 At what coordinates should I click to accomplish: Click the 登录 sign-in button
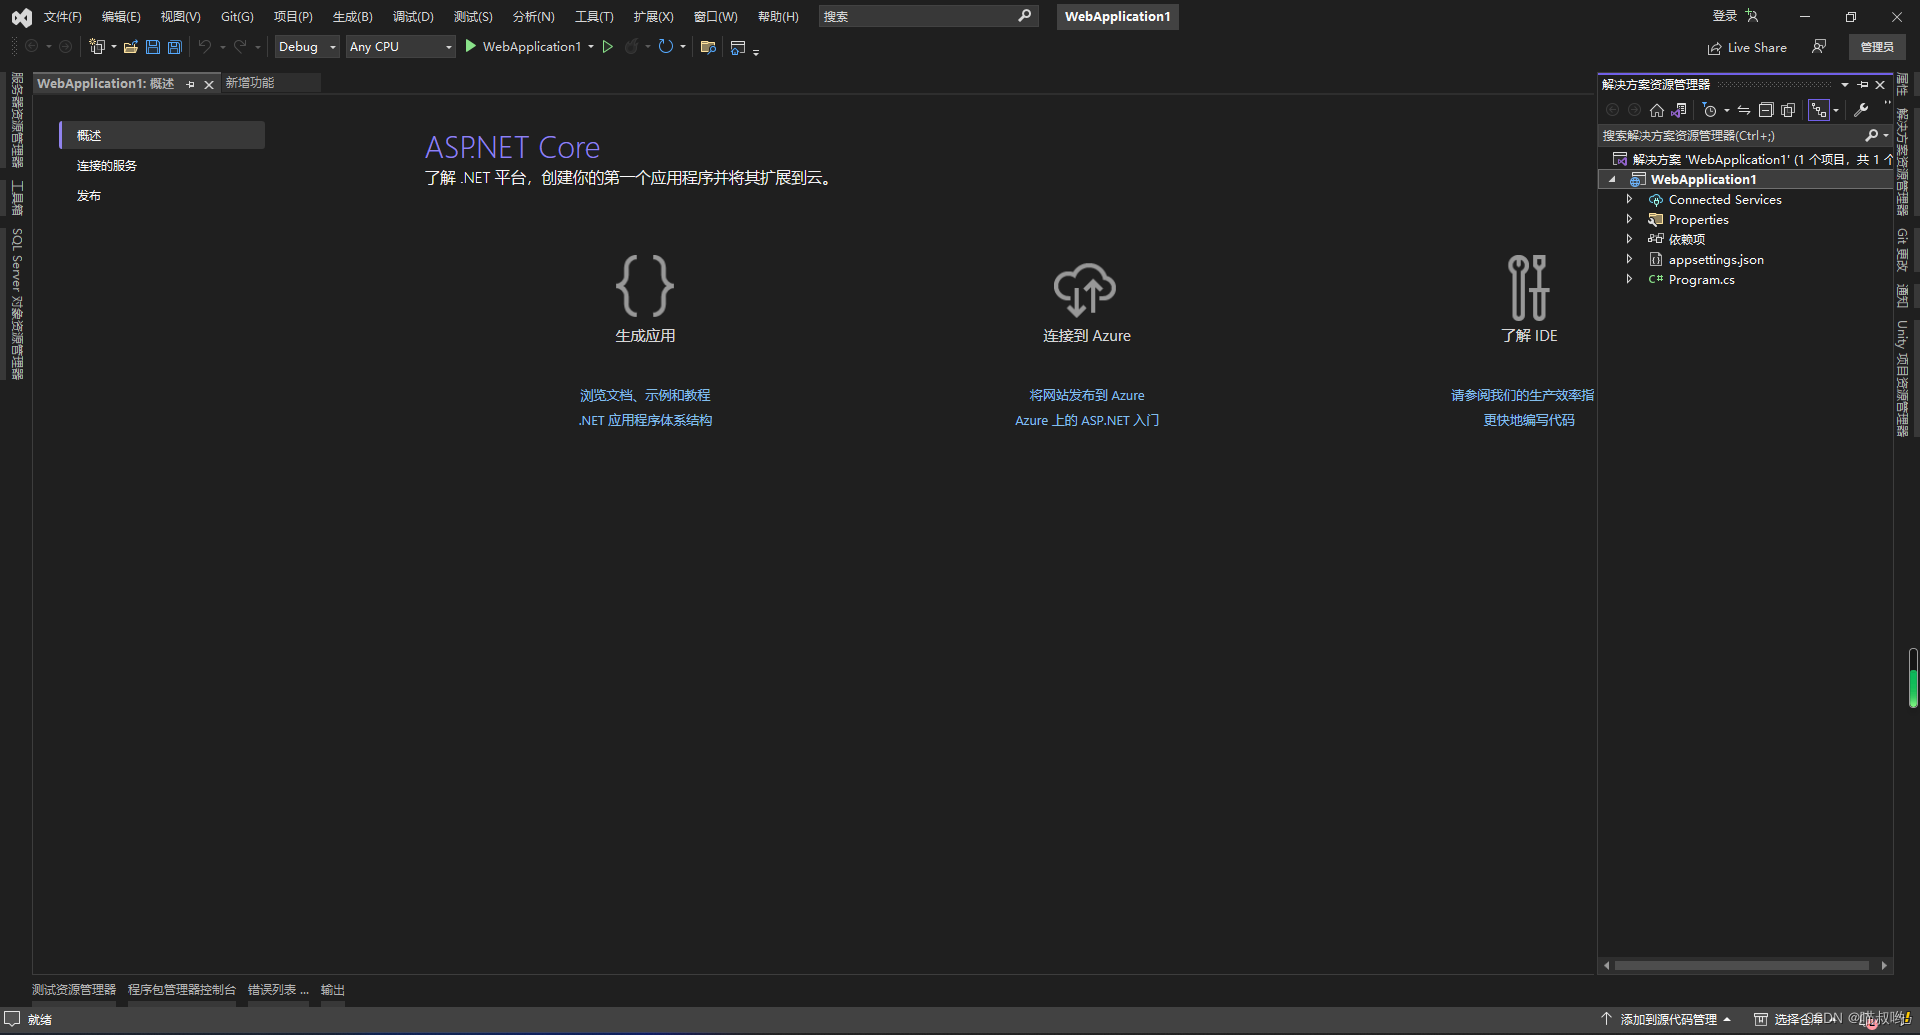click(x=1736, y=16)
